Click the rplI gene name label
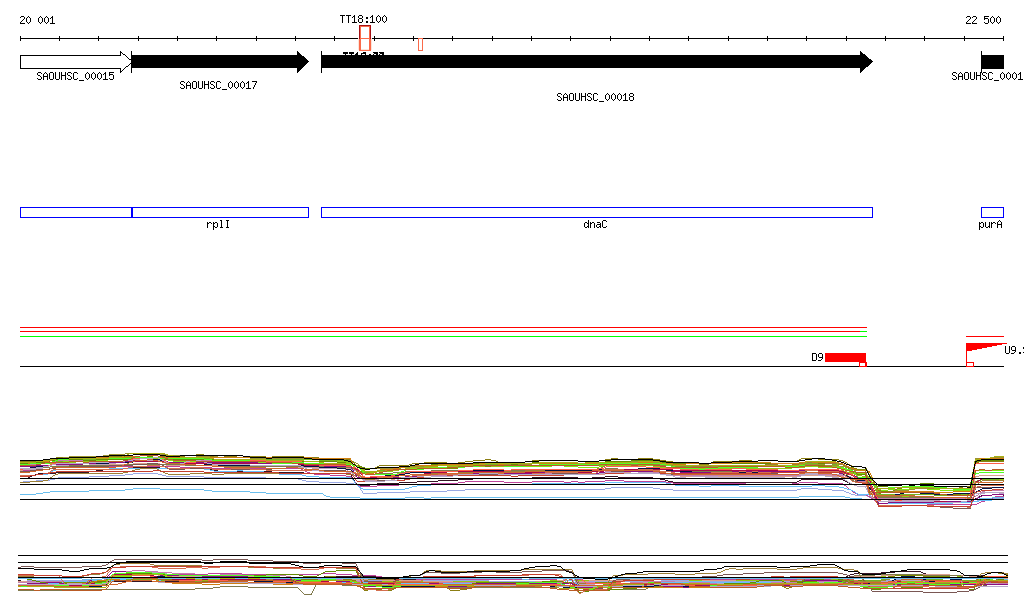This screenshot has height=611, width=1024. coord(218,225)
